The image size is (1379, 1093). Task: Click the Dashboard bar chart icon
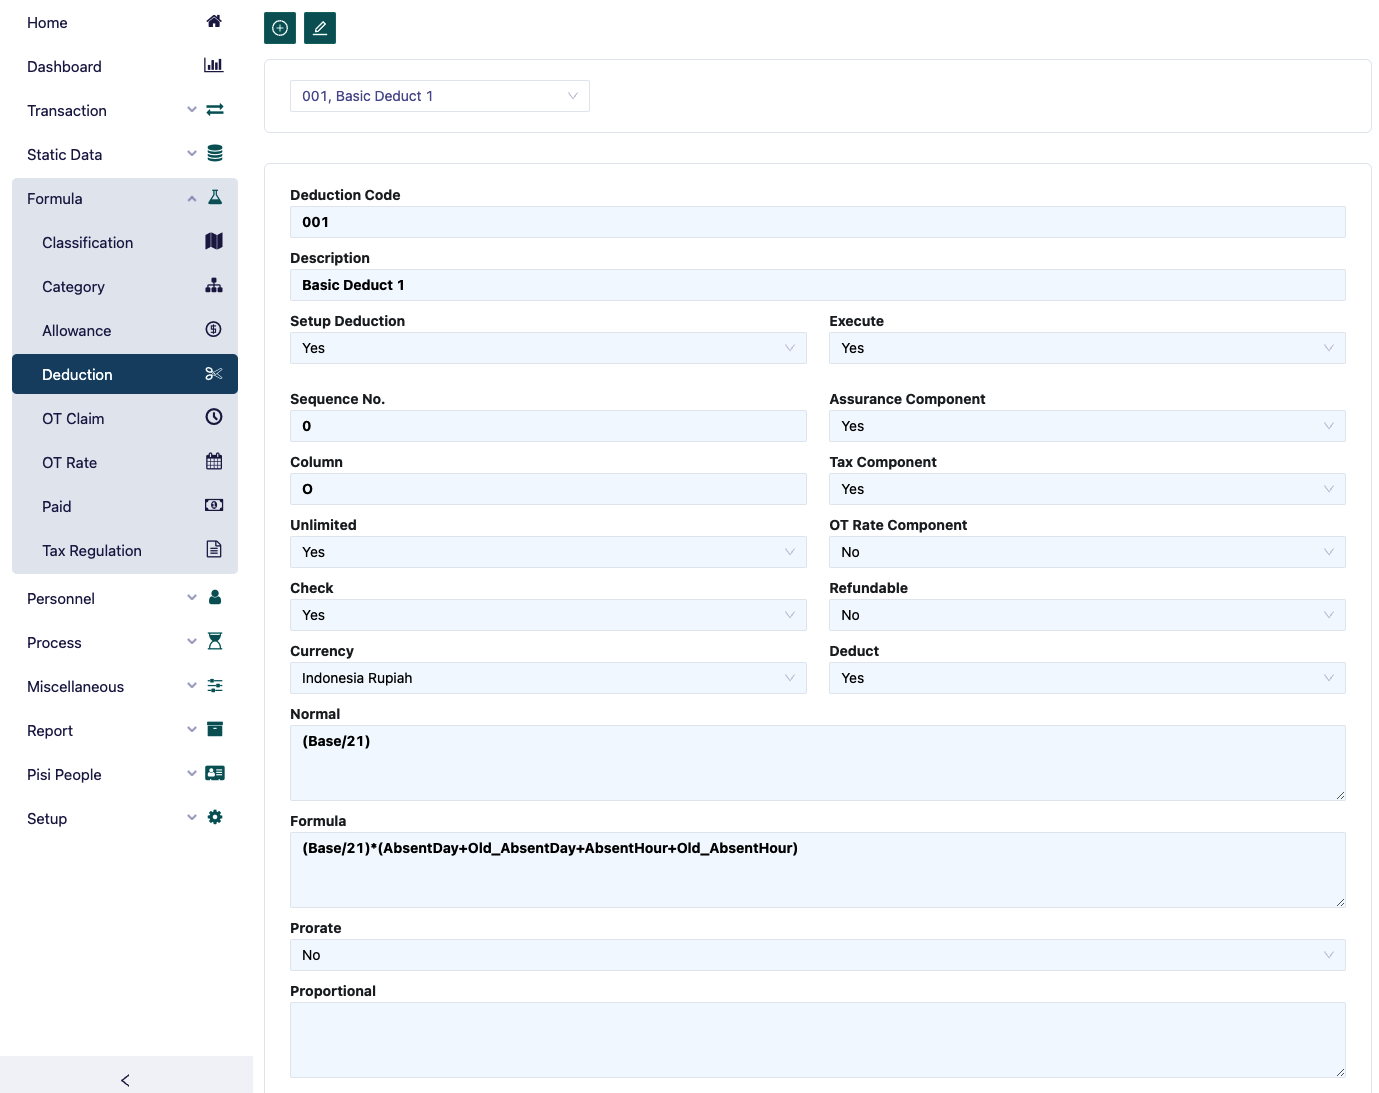(214, 66)
